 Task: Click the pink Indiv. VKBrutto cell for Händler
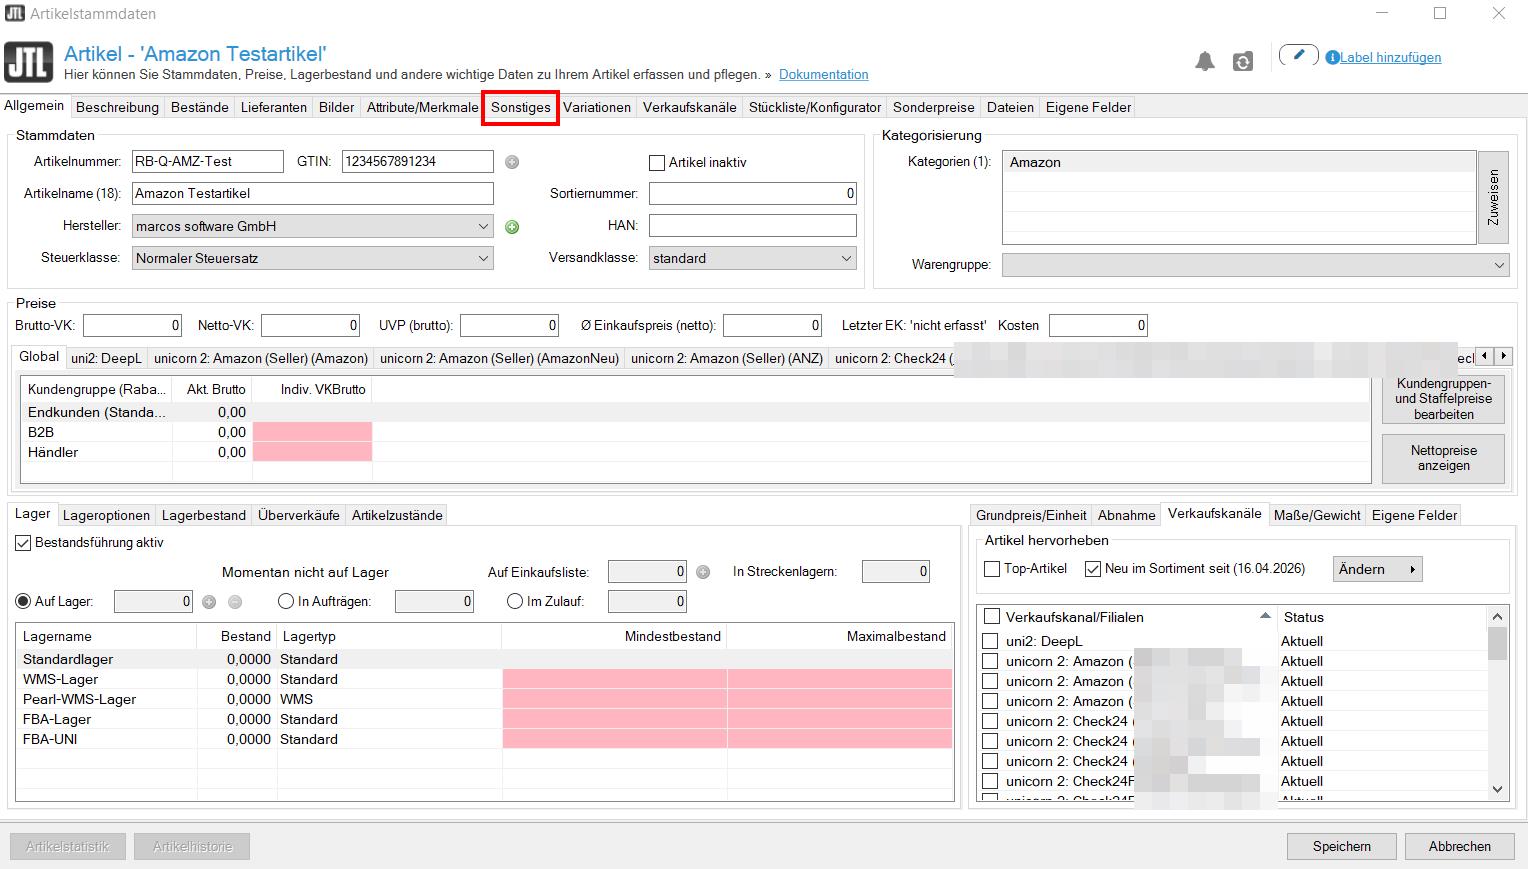click(312, 452)
